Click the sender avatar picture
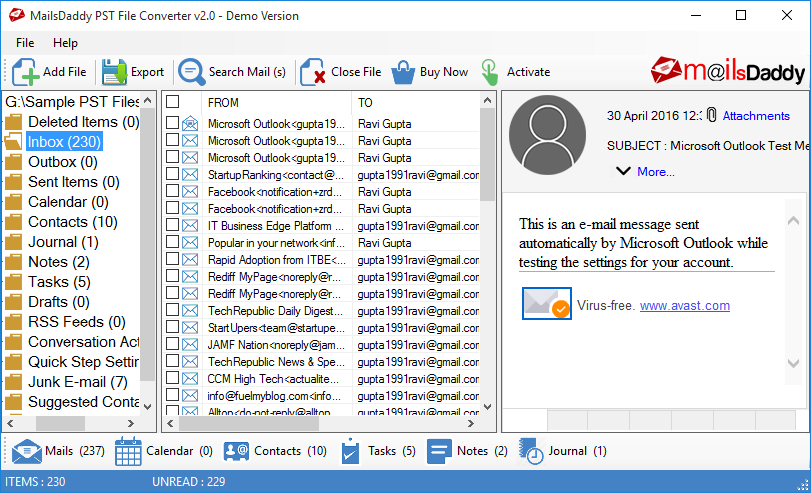811x493 pixels. pyautogui.click(x=547, y=135)
